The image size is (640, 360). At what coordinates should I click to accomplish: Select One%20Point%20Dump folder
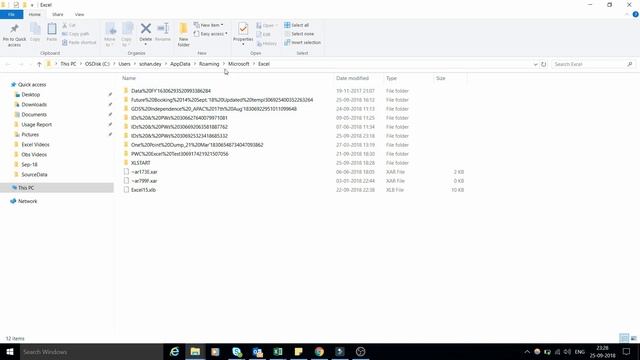pyautogui.click(x=197, y=145)
